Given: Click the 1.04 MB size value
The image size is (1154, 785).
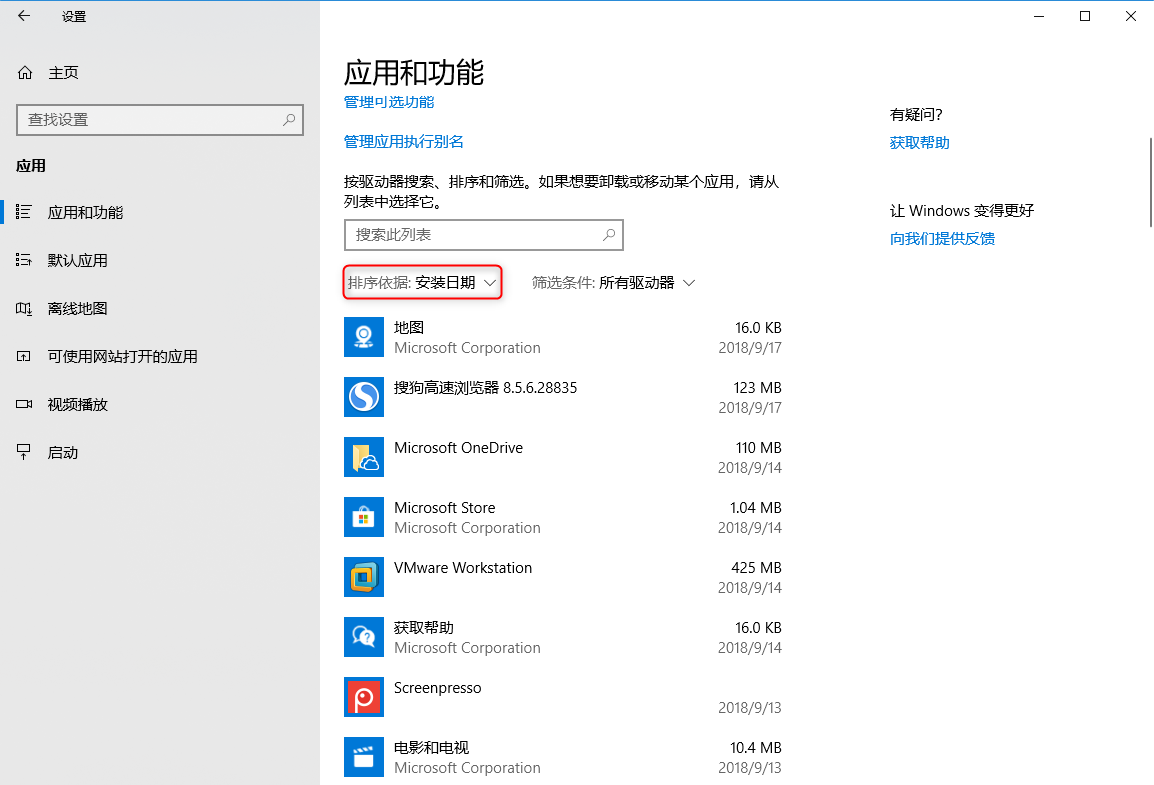Looking at the screenshot, I should click(x=755, y=508).
